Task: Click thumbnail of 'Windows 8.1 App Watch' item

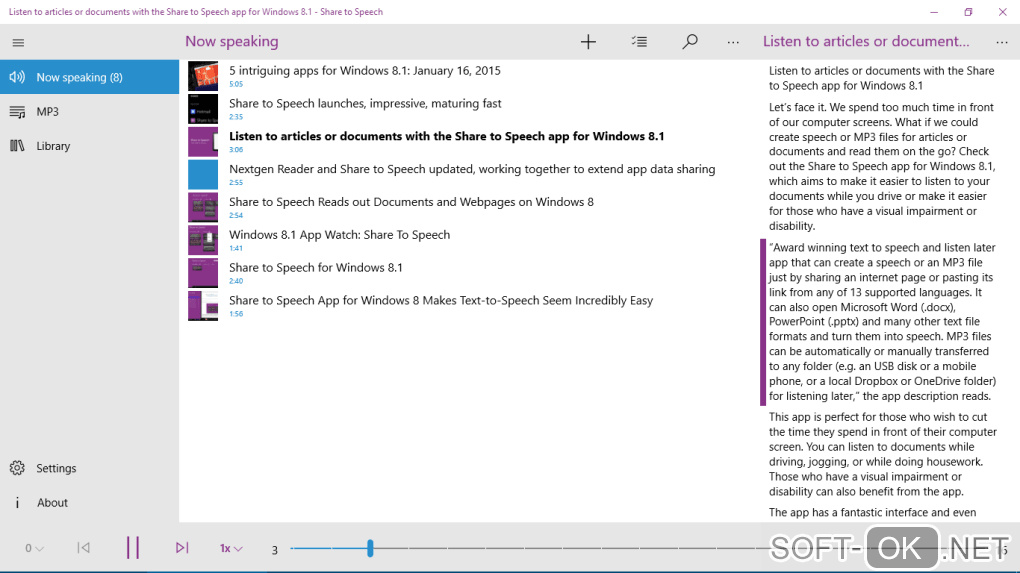Action: point(203,241)
